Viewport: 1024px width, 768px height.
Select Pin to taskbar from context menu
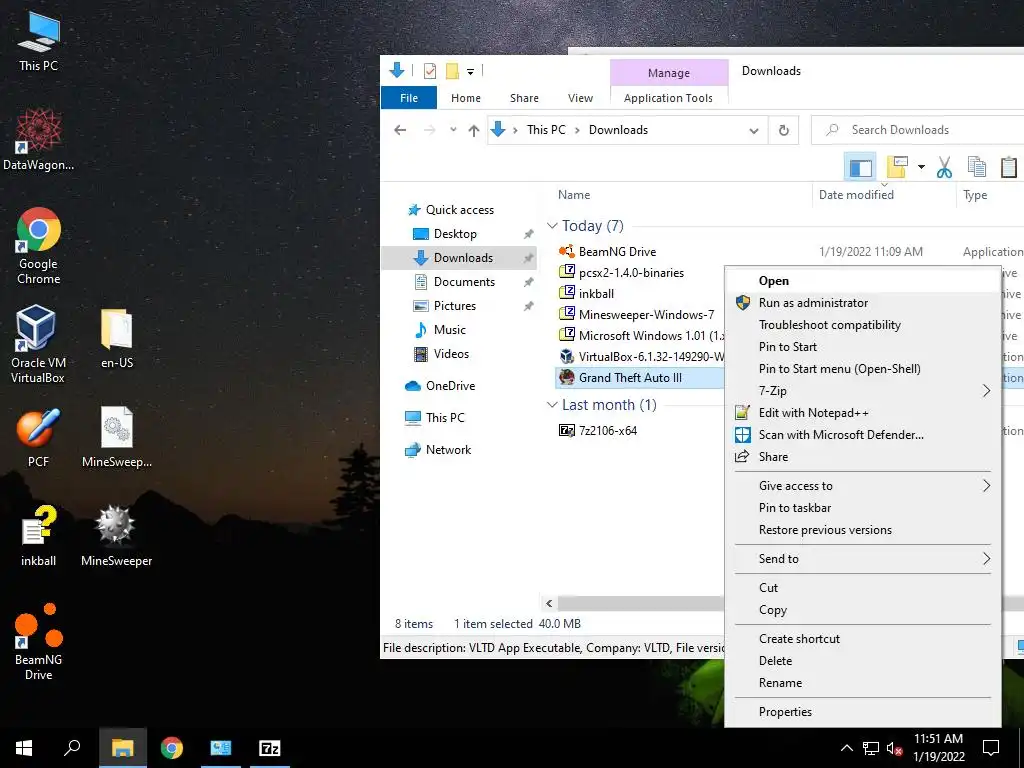point(862,508)
